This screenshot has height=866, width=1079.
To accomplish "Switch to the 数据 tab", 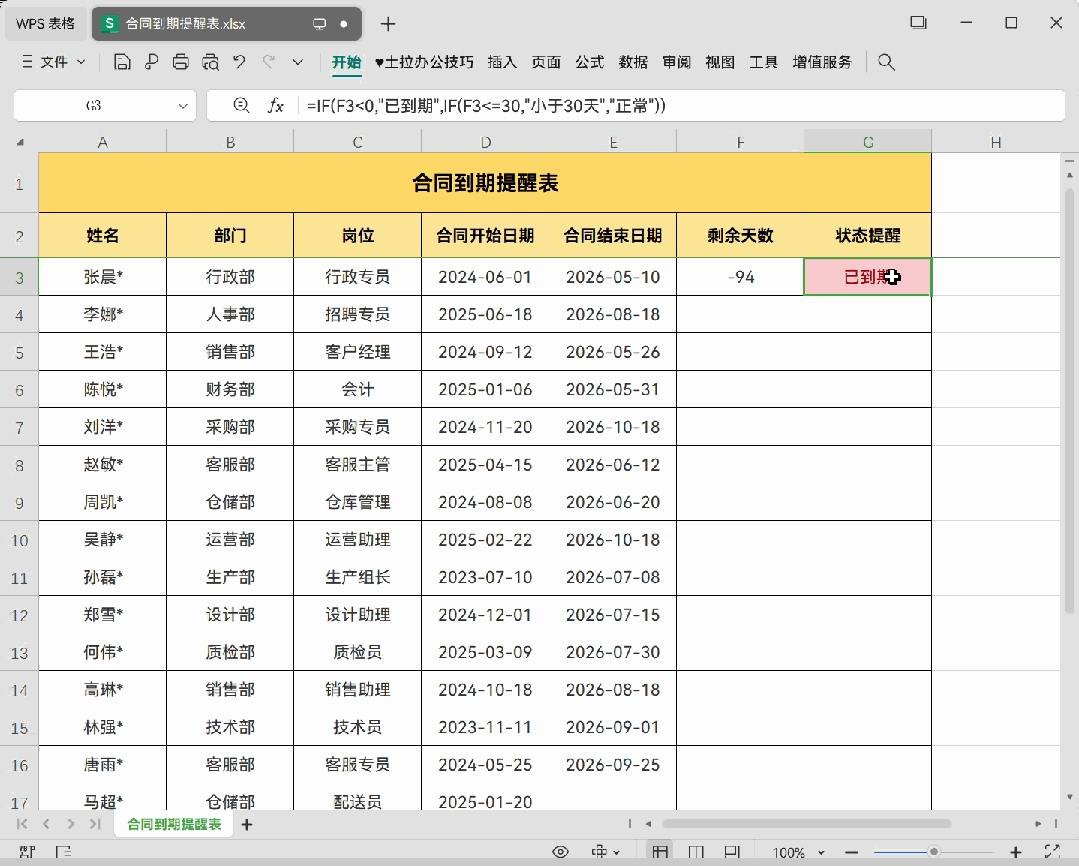I will point(633,62).
